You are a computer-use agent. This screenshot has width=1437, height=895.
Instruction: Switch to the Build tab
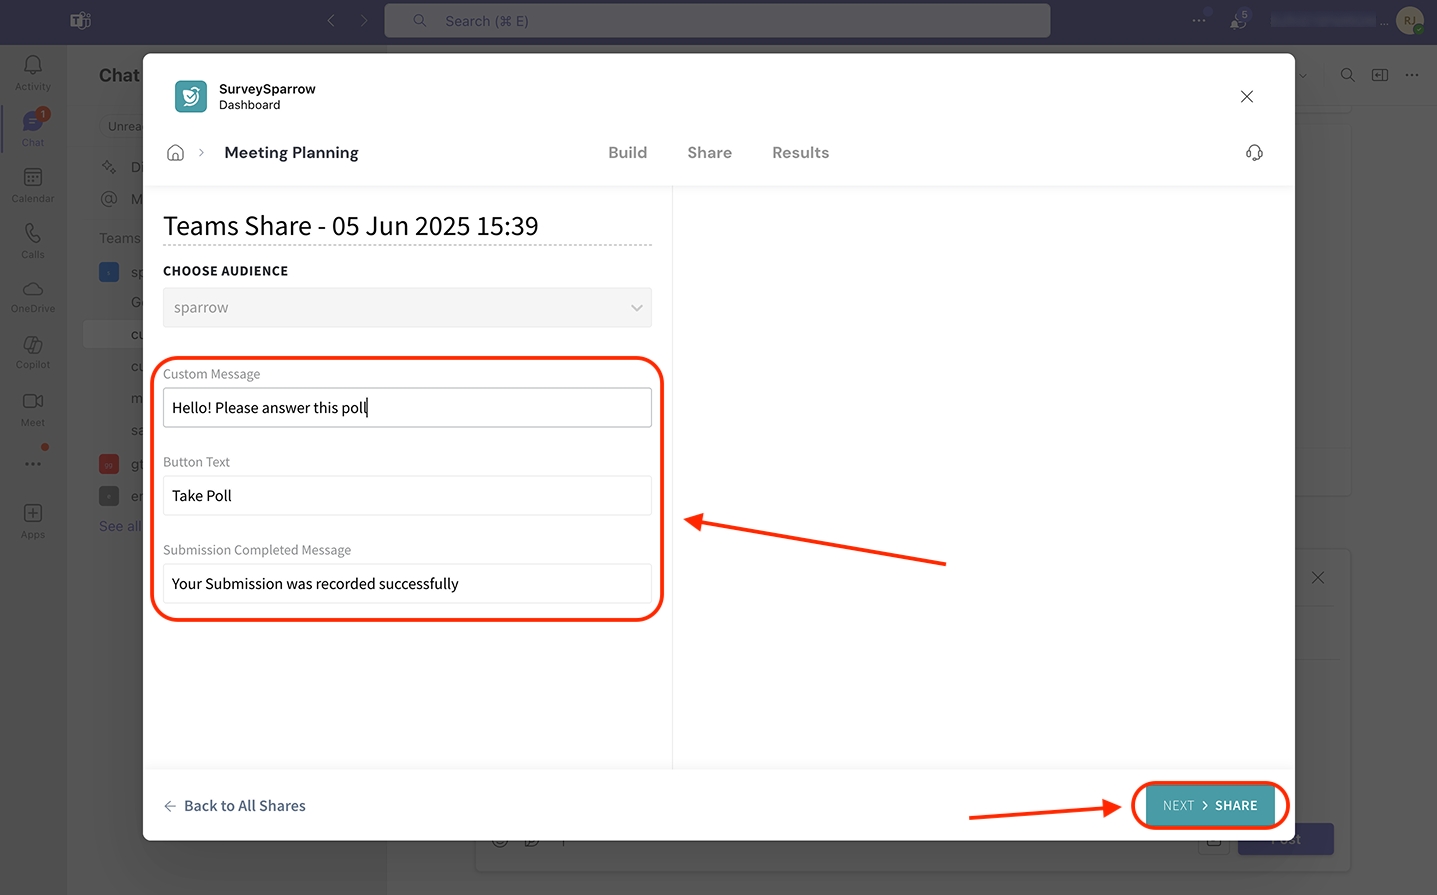(627, 153)
